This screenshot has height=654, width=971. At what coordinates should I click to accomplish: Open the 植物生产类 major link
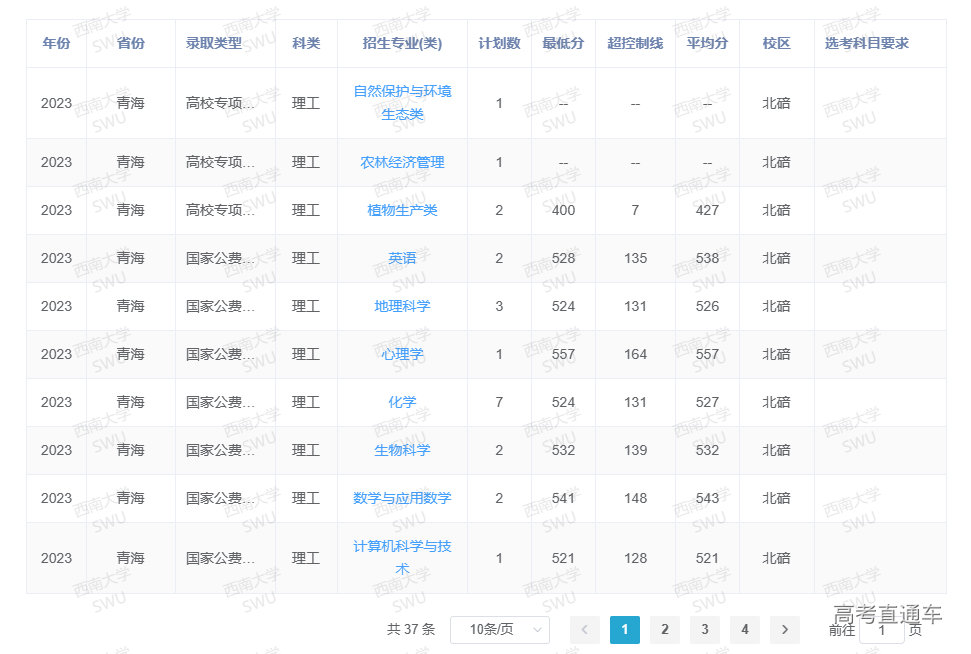tap(401, 210)
